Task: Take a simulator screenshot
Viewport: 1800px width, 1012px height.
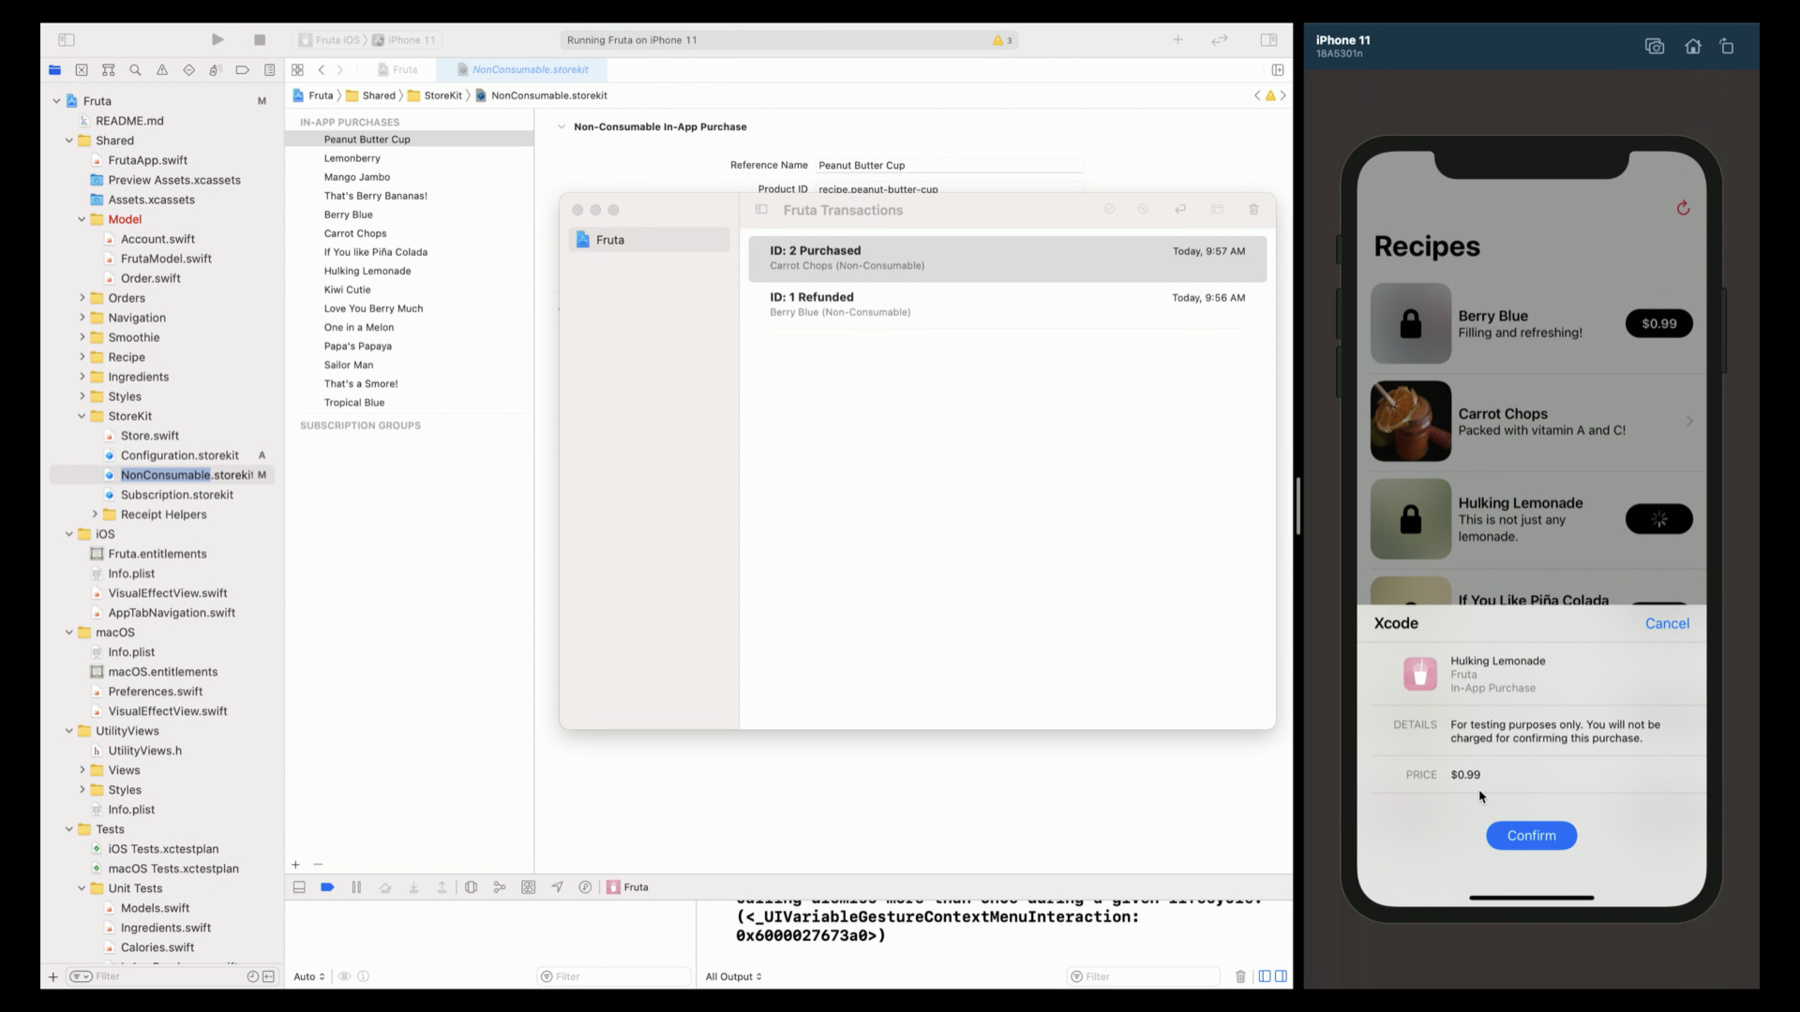Action: [x=1655, y=46]
